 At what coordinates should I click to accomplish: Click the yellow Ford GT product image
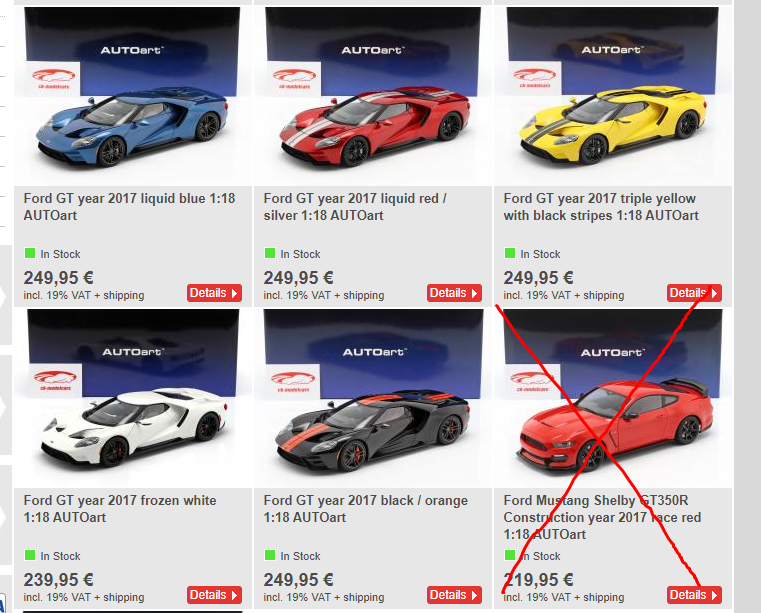coord(612,96)
